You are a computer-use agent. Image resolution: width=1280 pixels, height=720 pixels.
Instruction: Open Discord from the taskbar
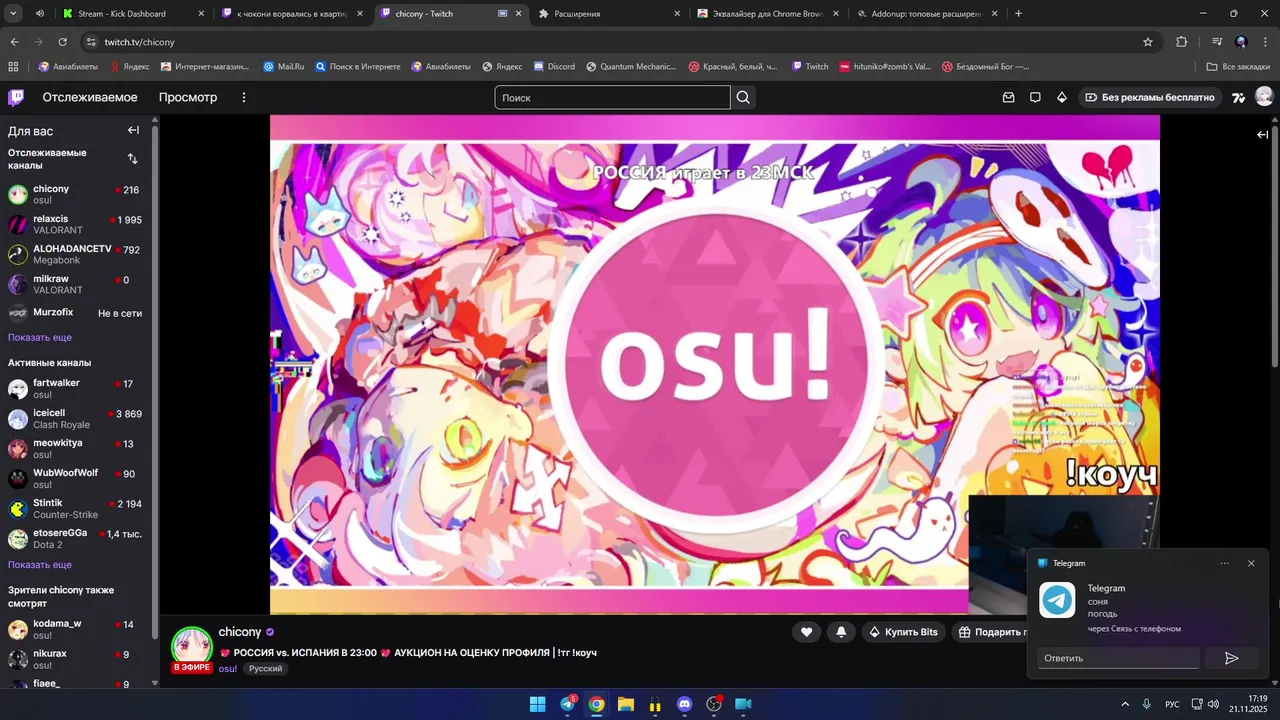coord(684,704)
